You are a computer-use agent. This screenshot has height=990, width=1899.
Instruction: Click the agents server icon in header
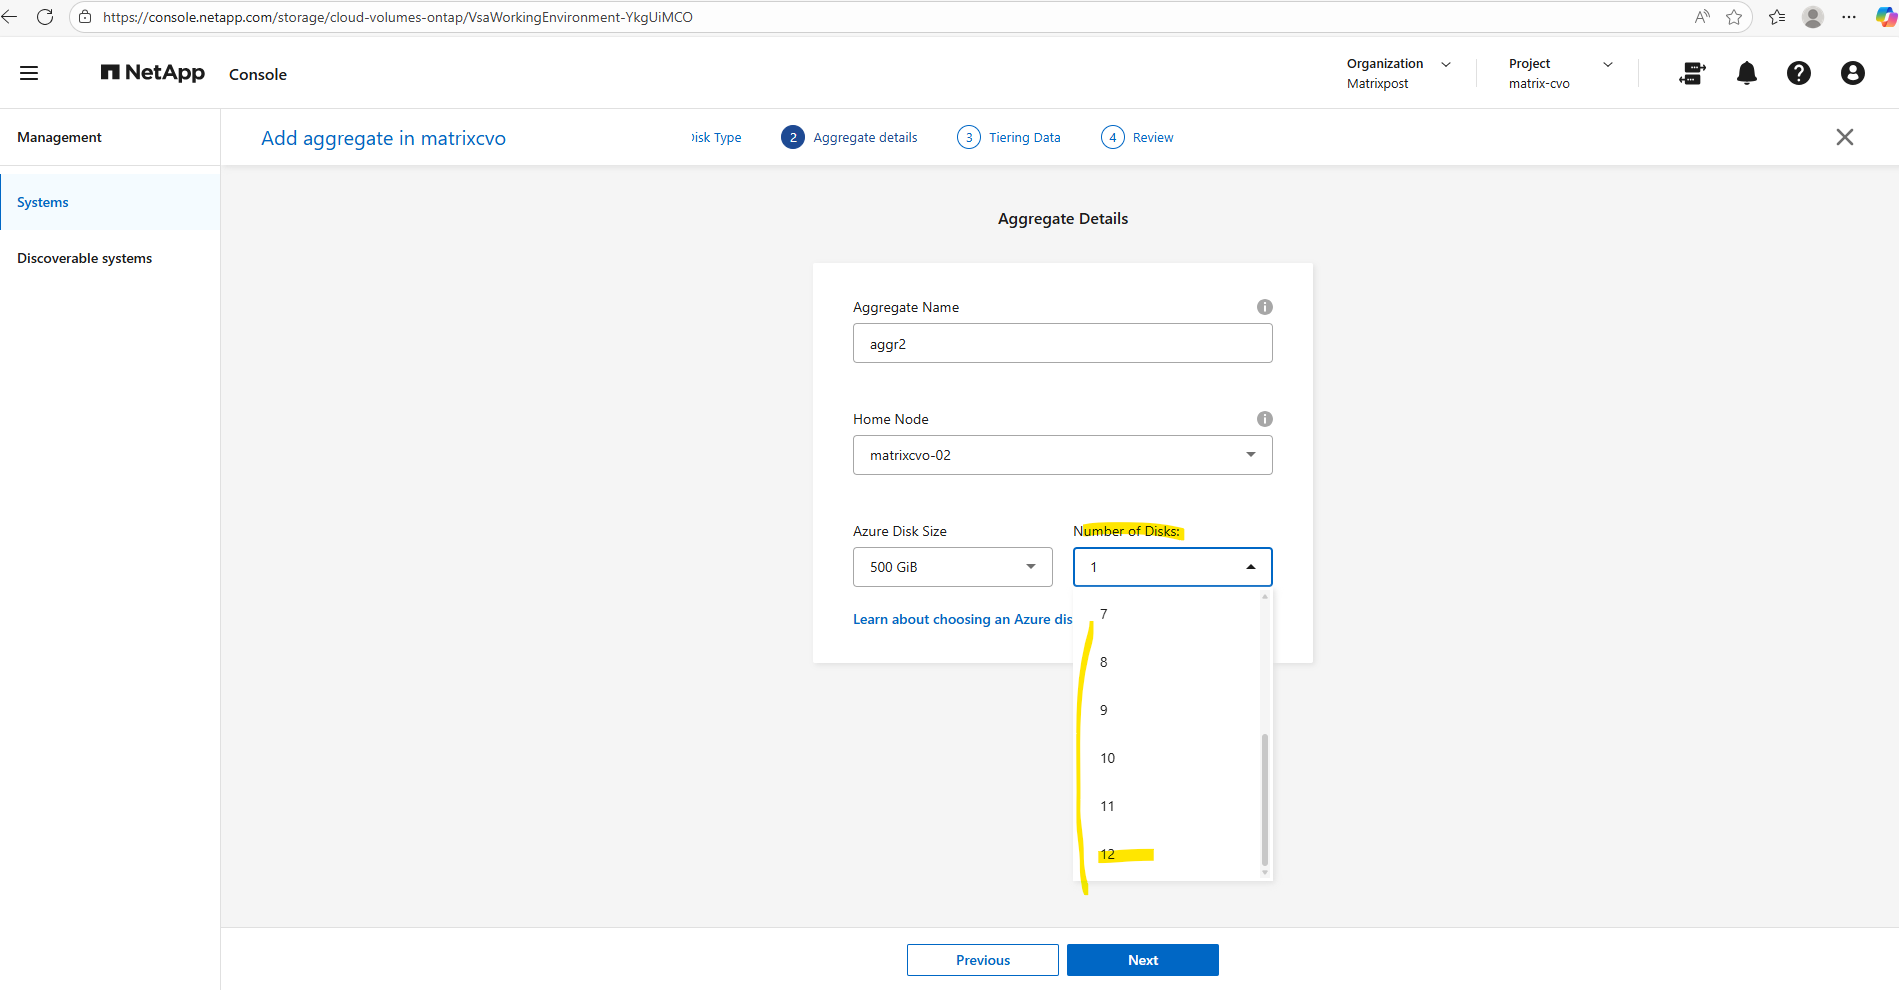pyautogui.click(x=1692, y=73)
